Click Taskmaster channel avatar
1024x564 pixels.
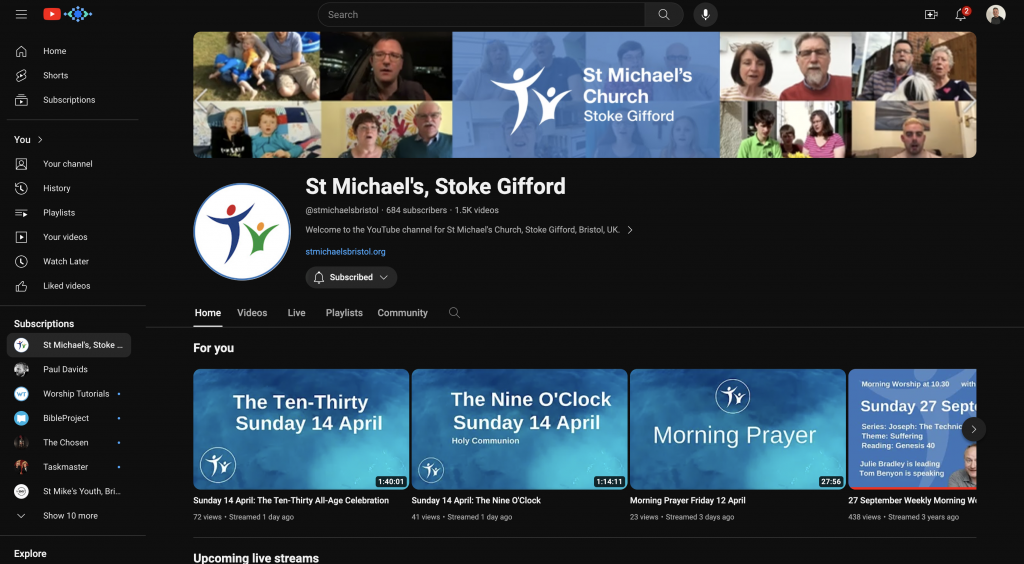pos(22,467)
